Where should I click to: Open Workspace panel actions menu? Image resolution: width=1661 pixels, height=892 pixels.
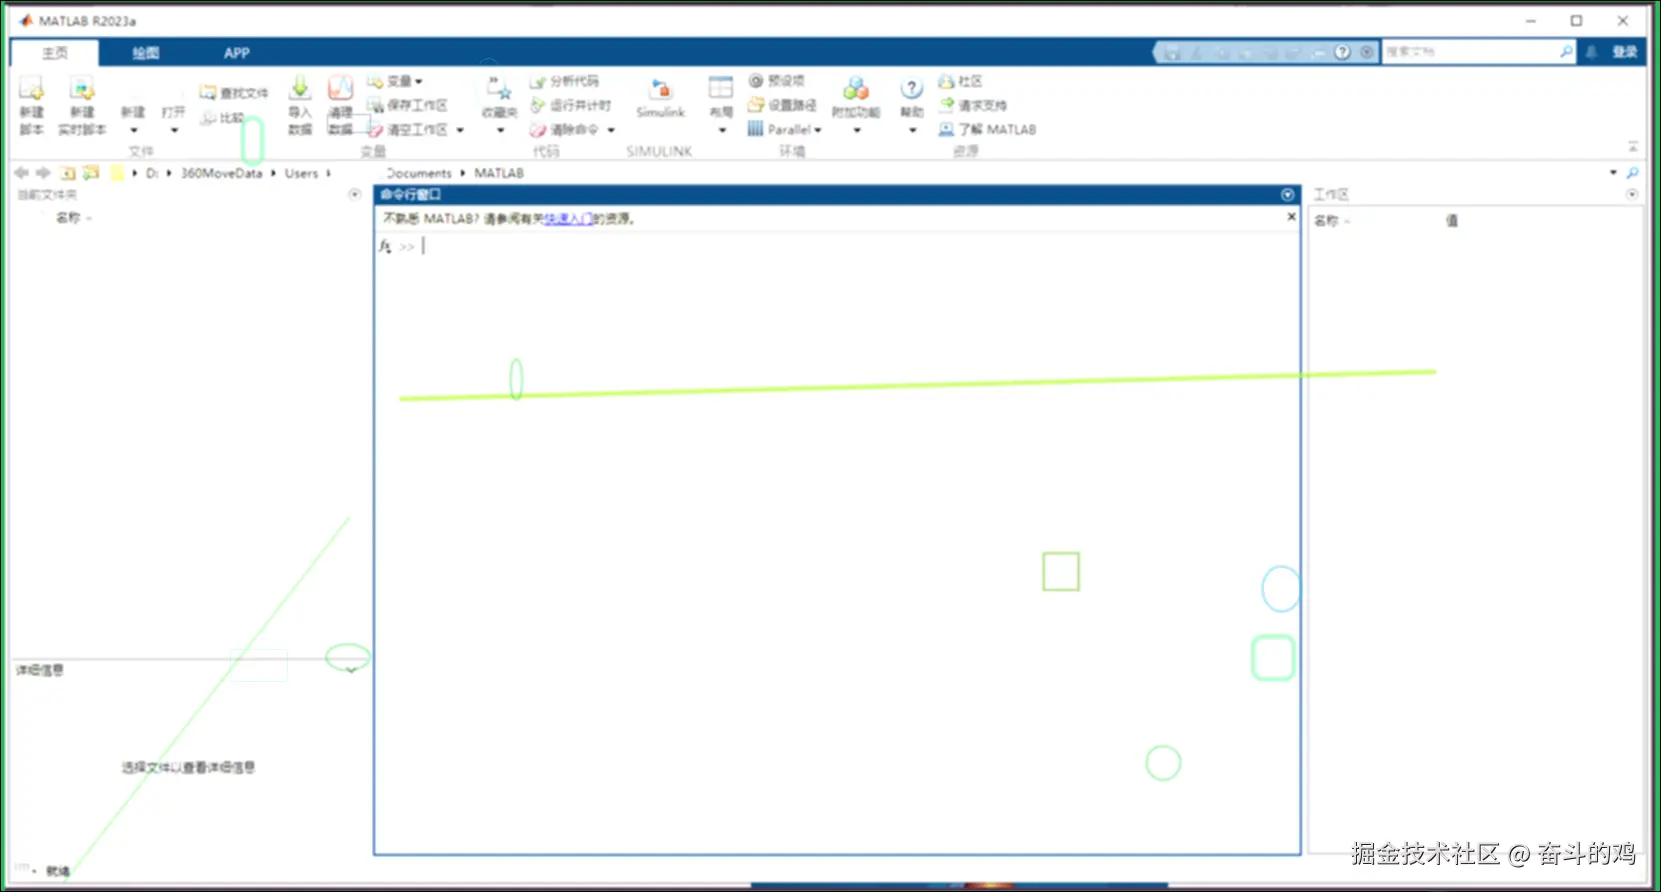[x=1632, y=194]
